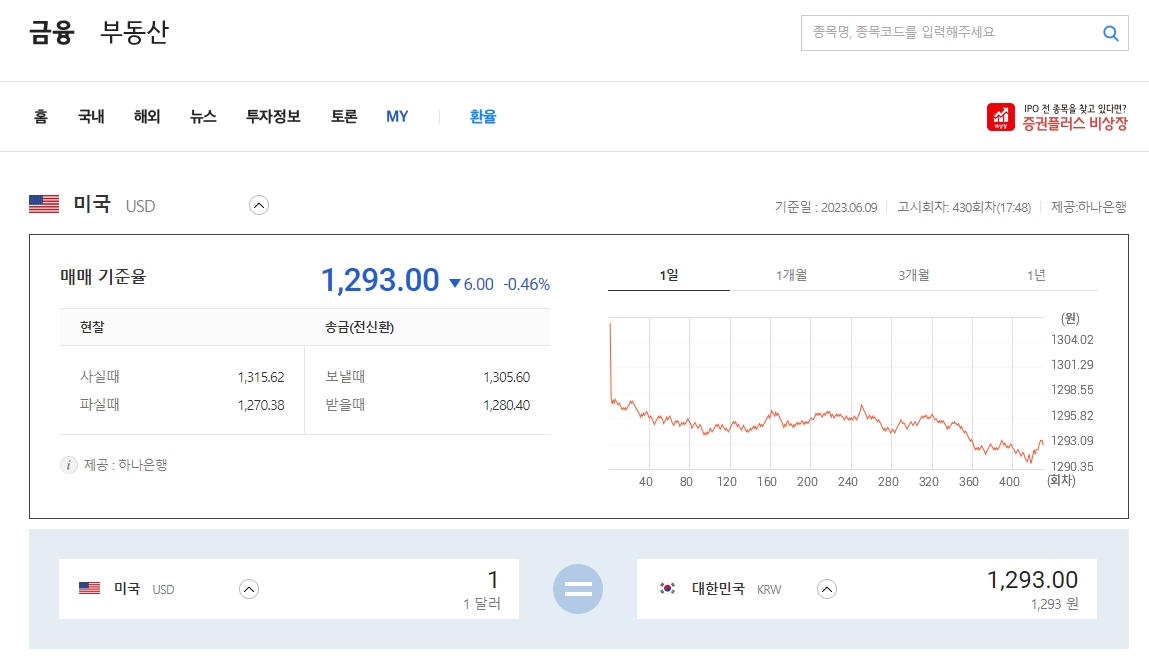Collapse the 미국 USD currency section header
This screenshot has width=1149, height=670.
pyautogui.click(x=258, y=204)
